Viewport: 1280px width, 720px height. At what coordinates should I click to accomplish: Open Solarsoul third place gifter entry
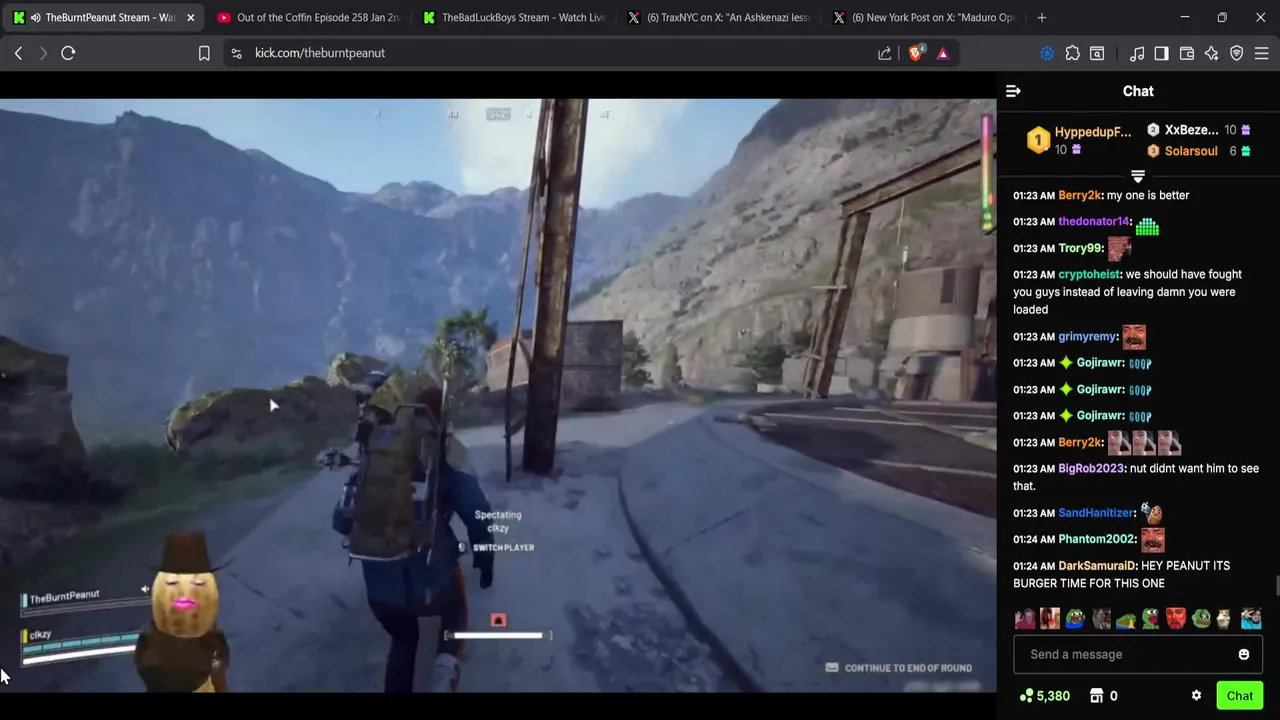click(1198, 151)
